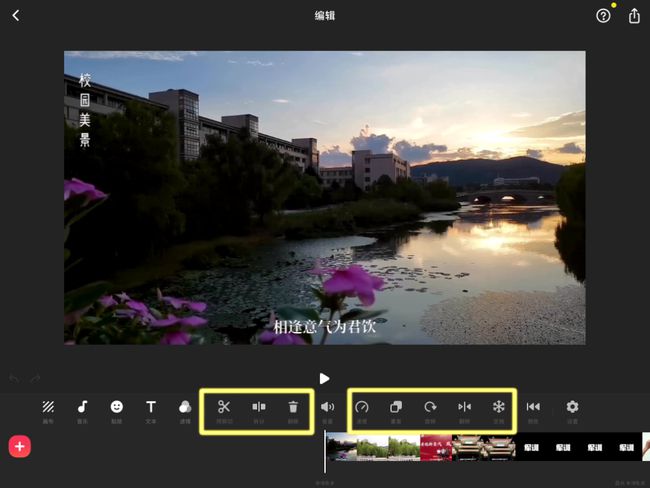Open the Sticker smiley tool
The width and height of the screenshot is (650, 488).
click(x=116, y=410)
